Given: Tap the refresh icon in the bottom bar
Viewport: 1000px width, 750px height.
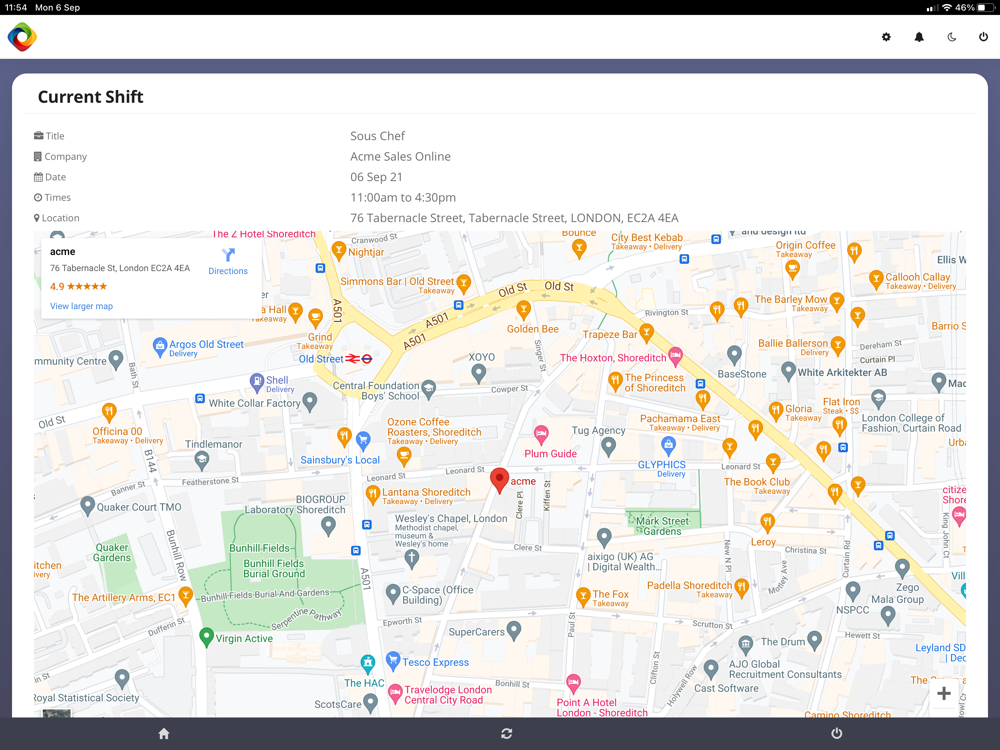Looking at the screenshot, I should coord(506,733).
